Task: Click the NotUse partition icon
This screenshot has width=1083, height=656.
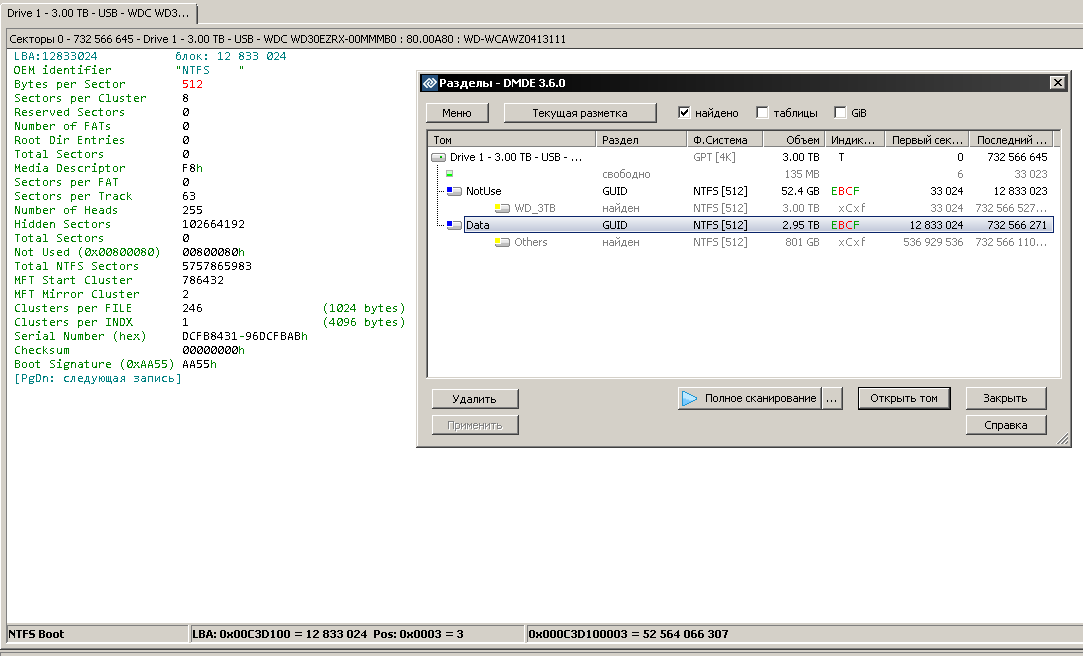Action: click(455, 191)
